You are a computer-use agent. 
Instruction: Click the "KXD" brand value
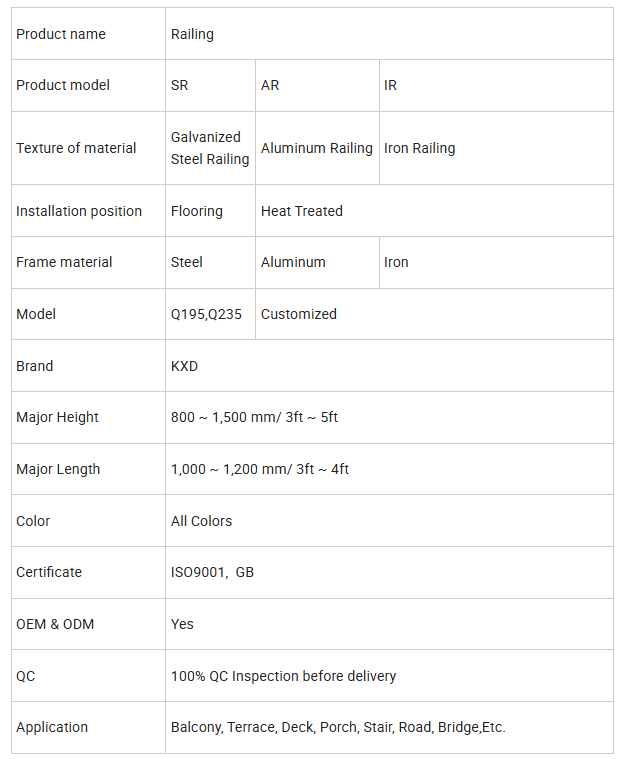coord(185,366)
